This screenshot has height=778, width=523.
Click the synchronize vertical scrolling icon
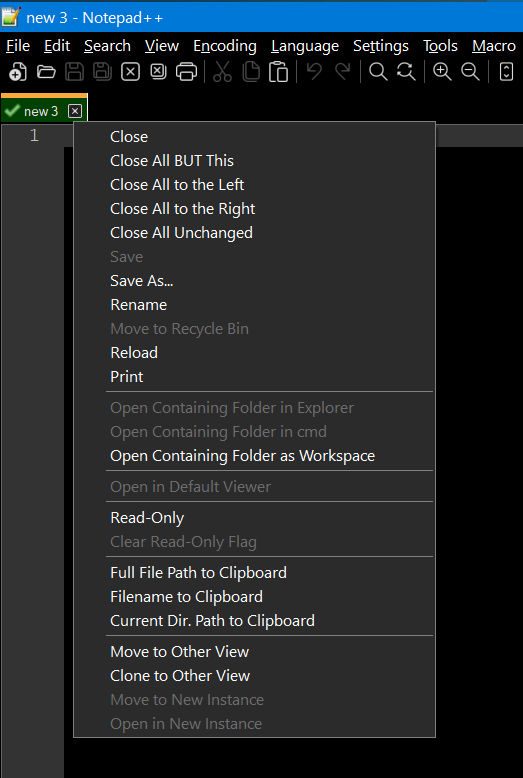(506, 72)
